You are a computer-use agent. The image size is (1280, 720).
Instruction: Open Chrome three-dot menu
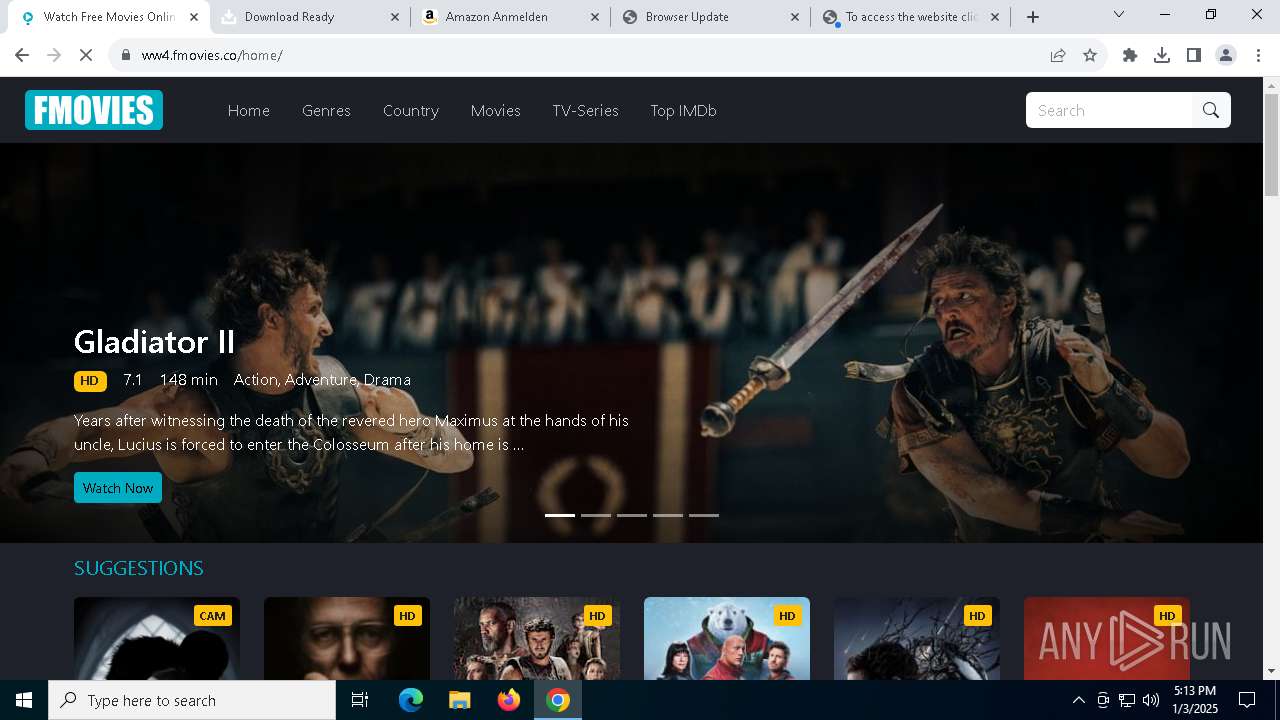[x=1258, y=55]
